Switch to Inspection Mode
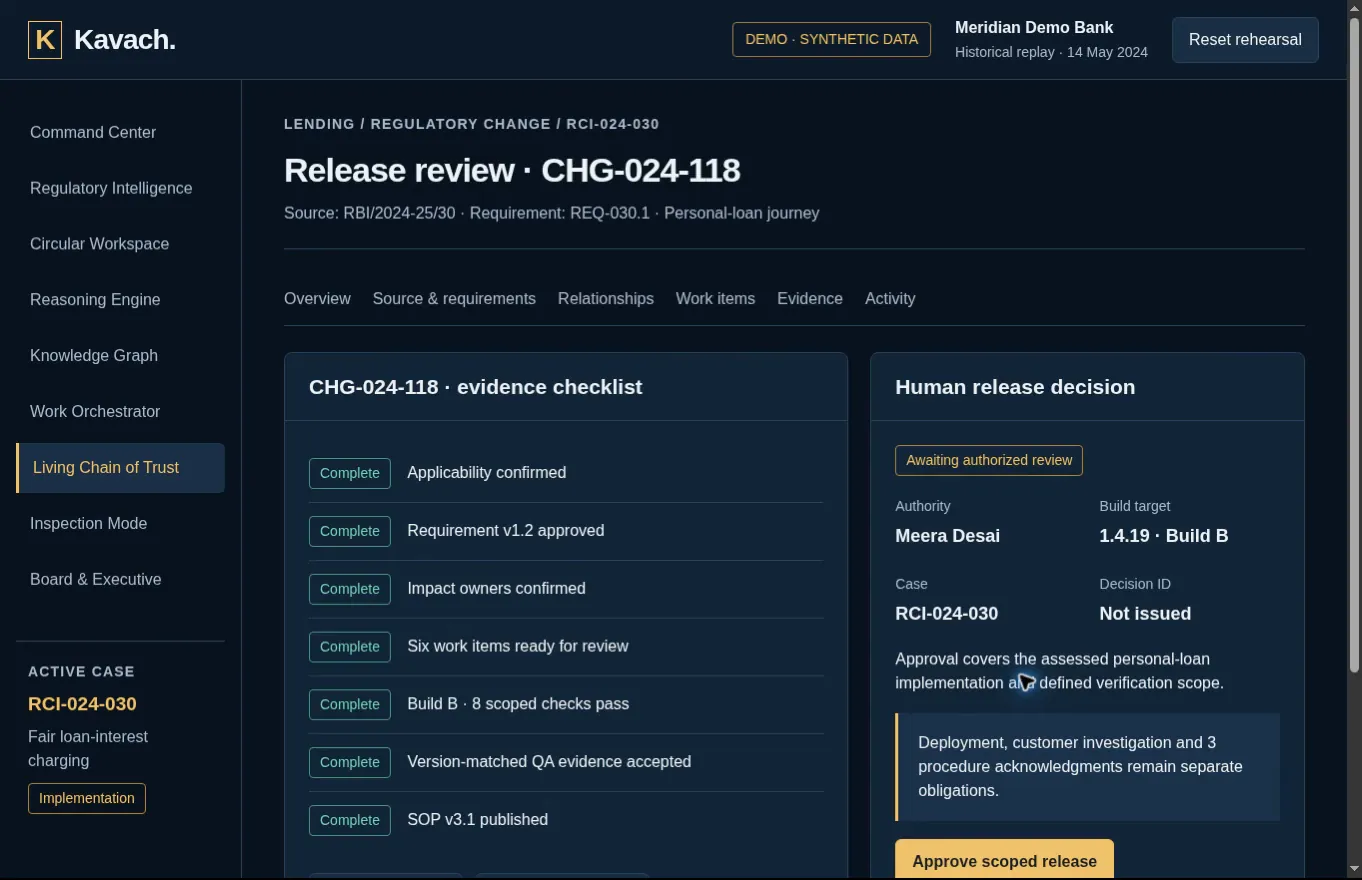Viewport: 1362px width, 880px height. coord(88,524)
